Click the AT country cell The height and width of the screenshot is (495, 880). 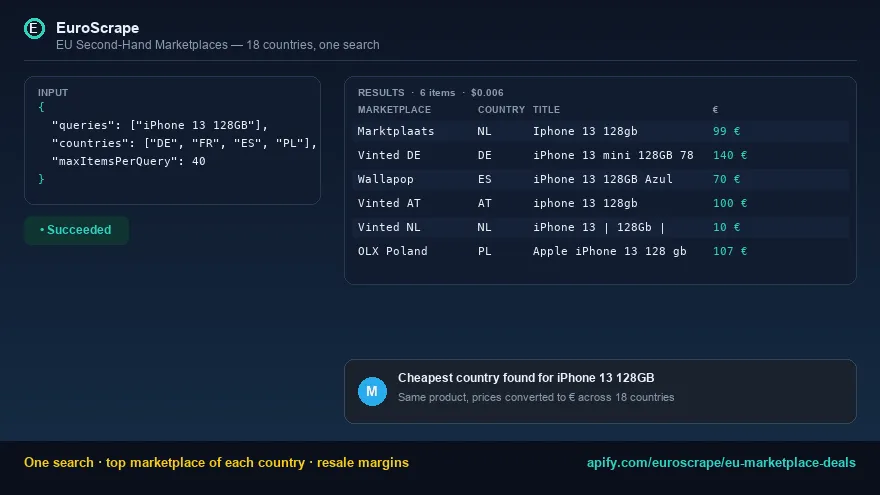(x=484, y=203)
